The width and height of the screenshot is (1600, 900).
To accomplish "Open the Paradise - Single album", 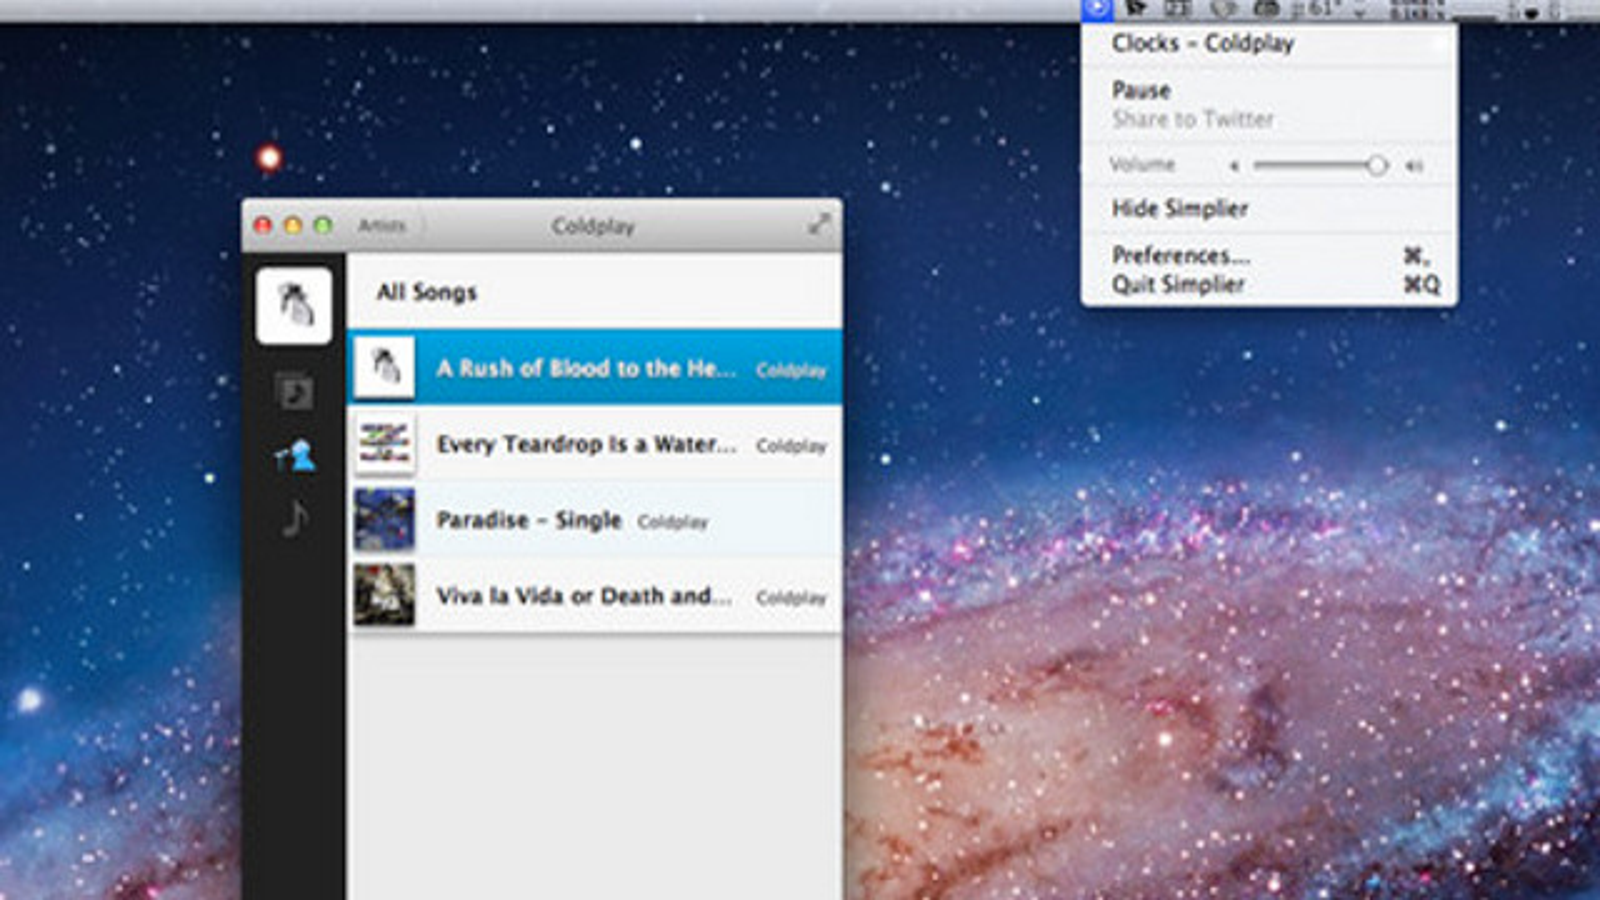I will coord(594,519).
